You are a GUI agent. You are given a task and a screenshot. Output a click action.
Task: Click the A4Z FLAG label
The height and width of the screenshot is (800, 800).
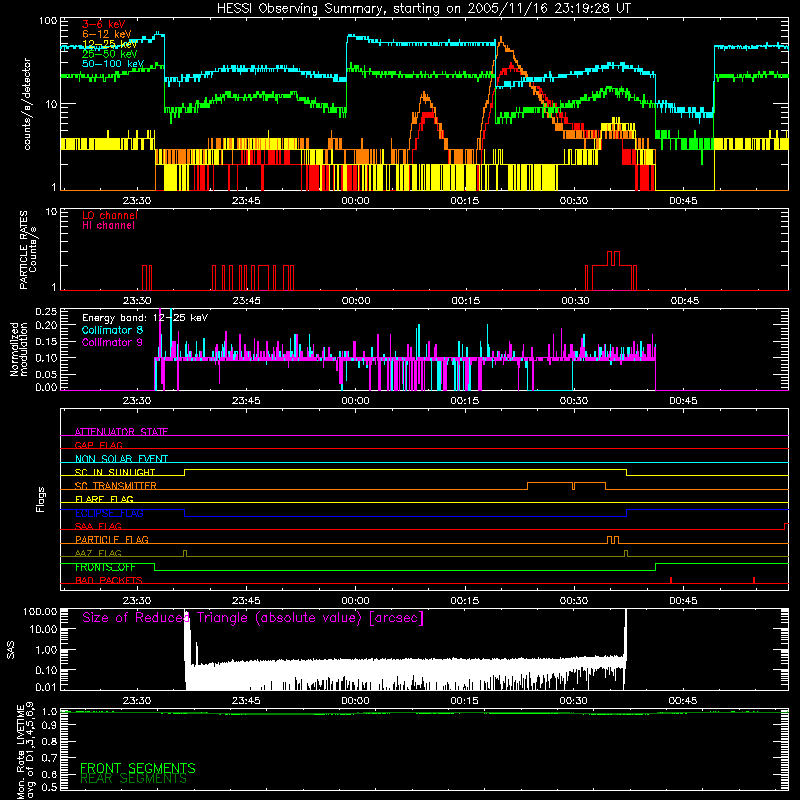pyautogui.click(x=98, y=553)
